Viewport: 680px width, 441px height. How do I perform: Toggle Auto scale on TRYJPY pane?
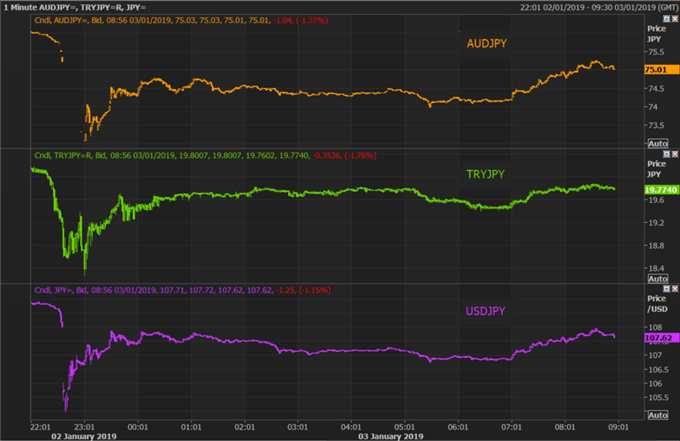[657, 279]
